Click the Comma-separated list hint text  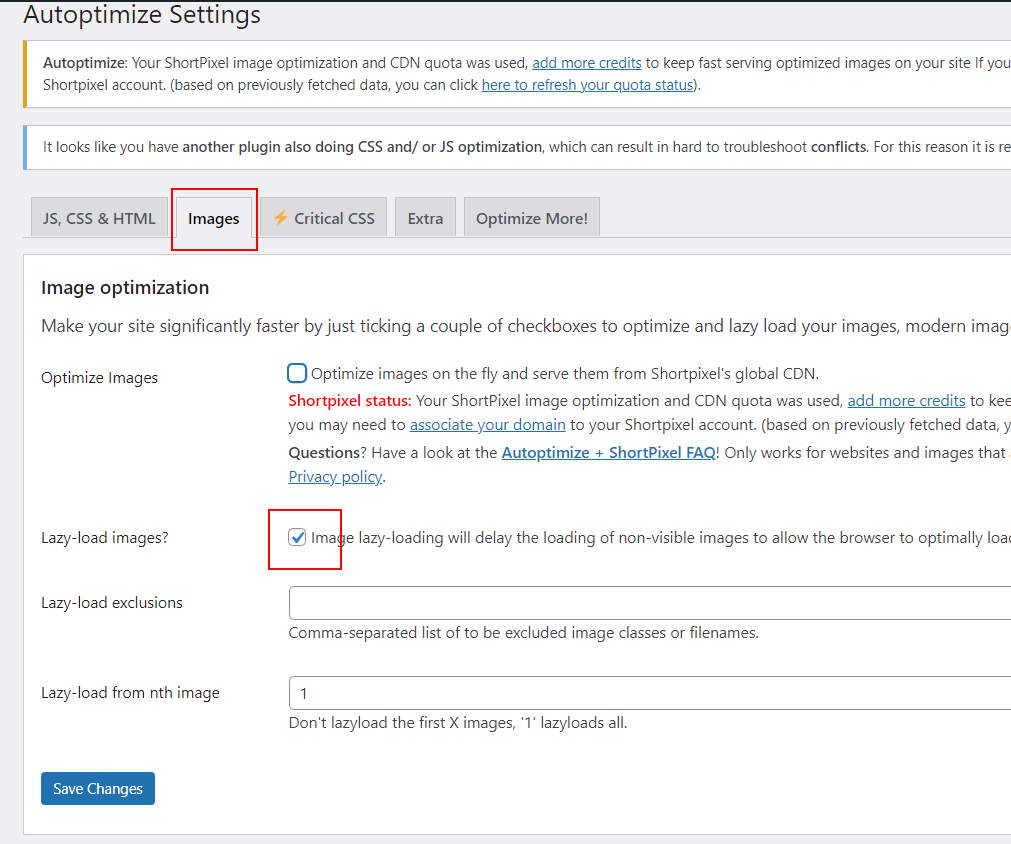click(524, 633)
